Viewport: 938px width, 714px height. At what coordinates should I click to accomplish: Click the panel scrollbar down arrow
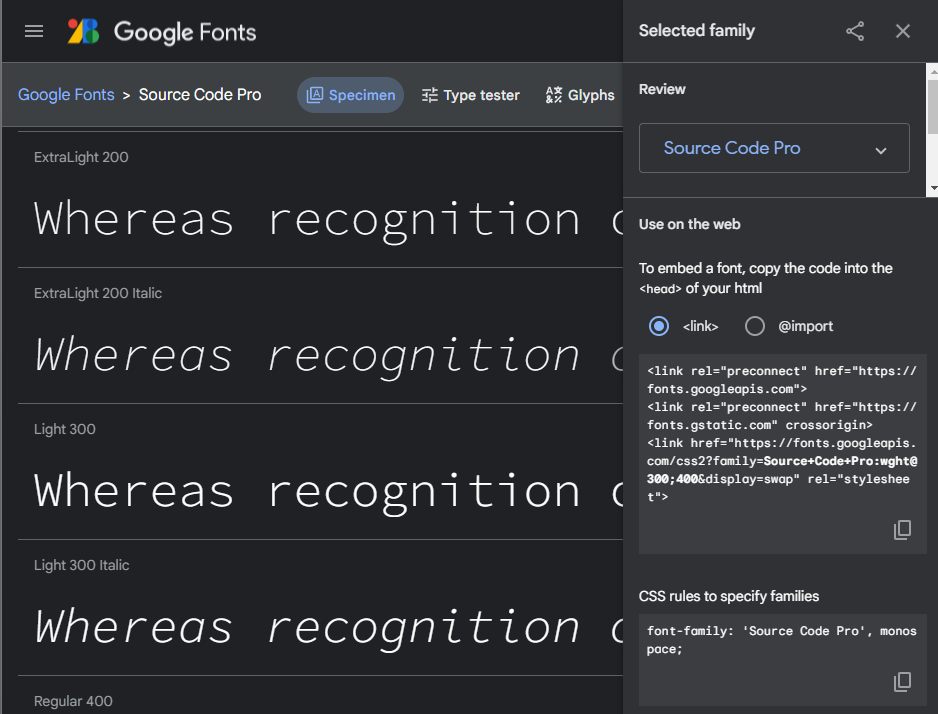933,188
